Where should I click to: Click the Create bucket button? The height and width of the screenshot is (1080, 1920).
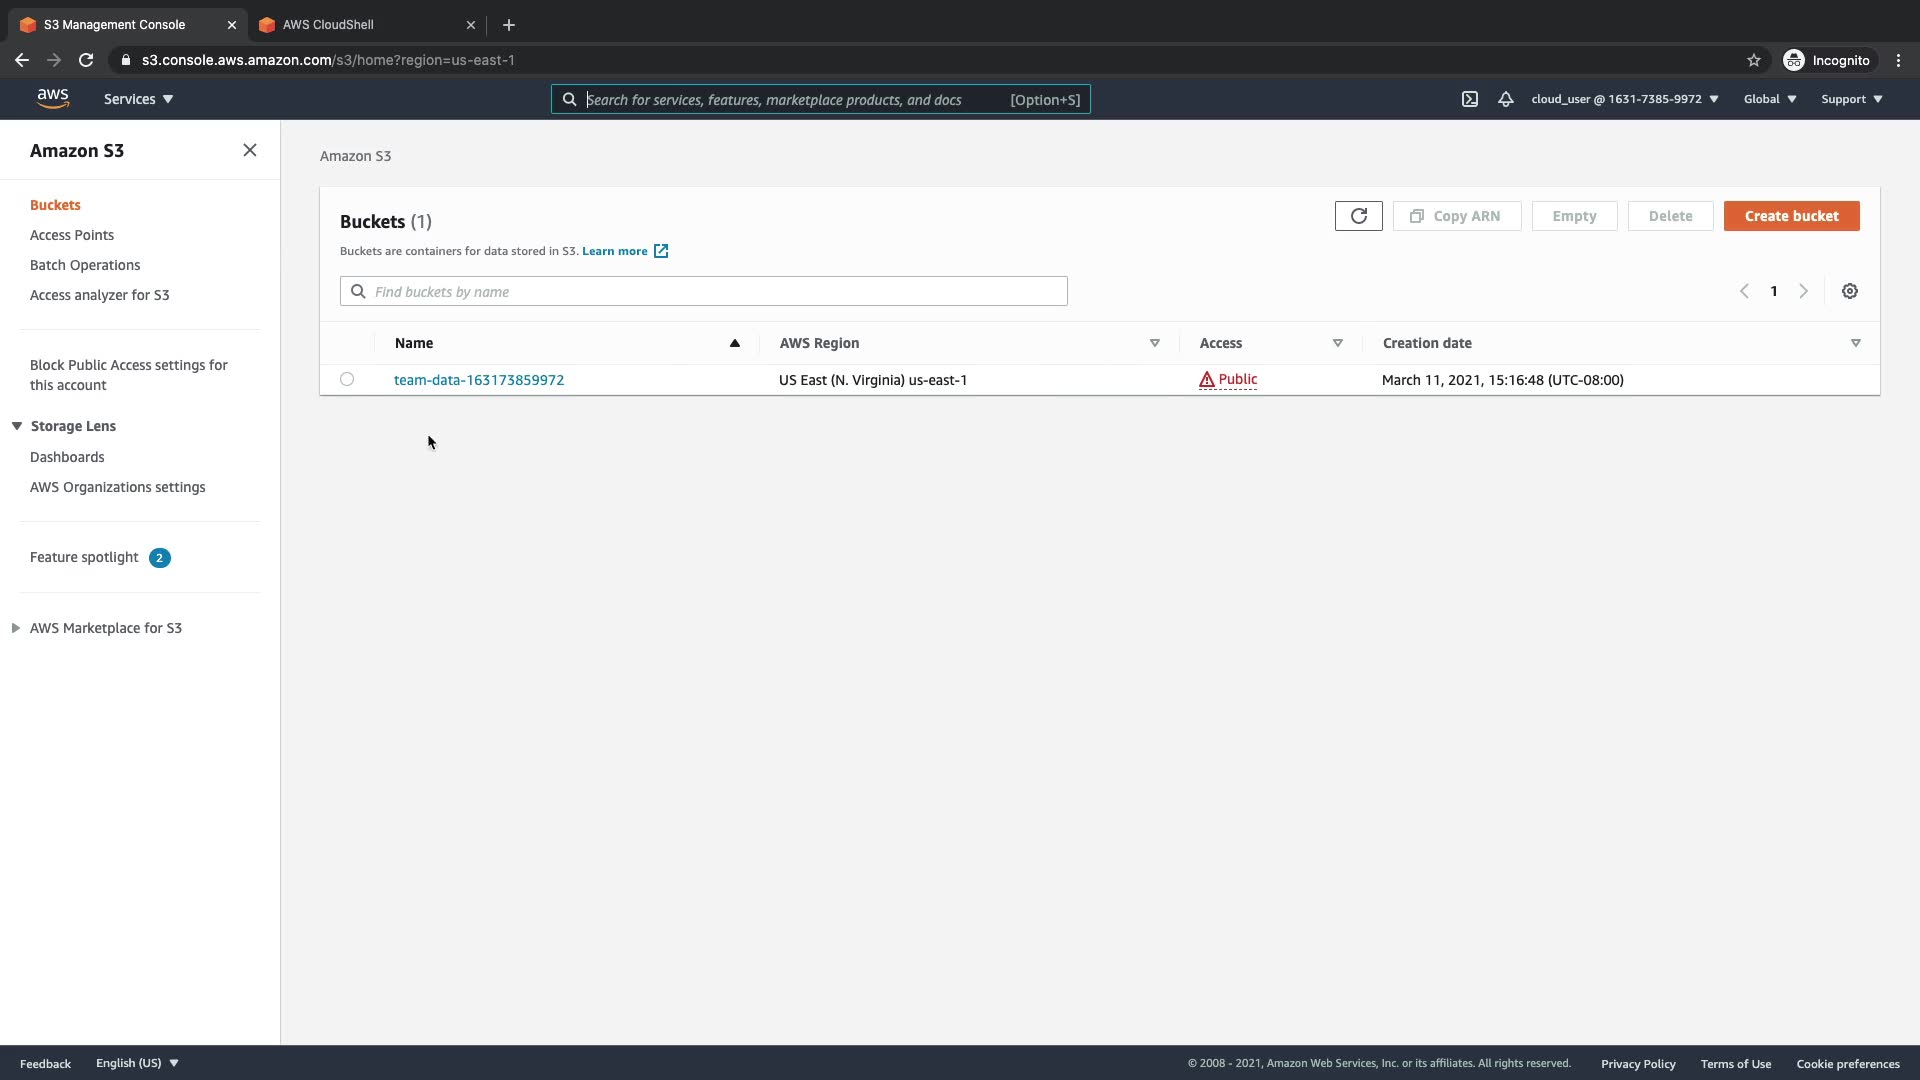pos(1791,216)
